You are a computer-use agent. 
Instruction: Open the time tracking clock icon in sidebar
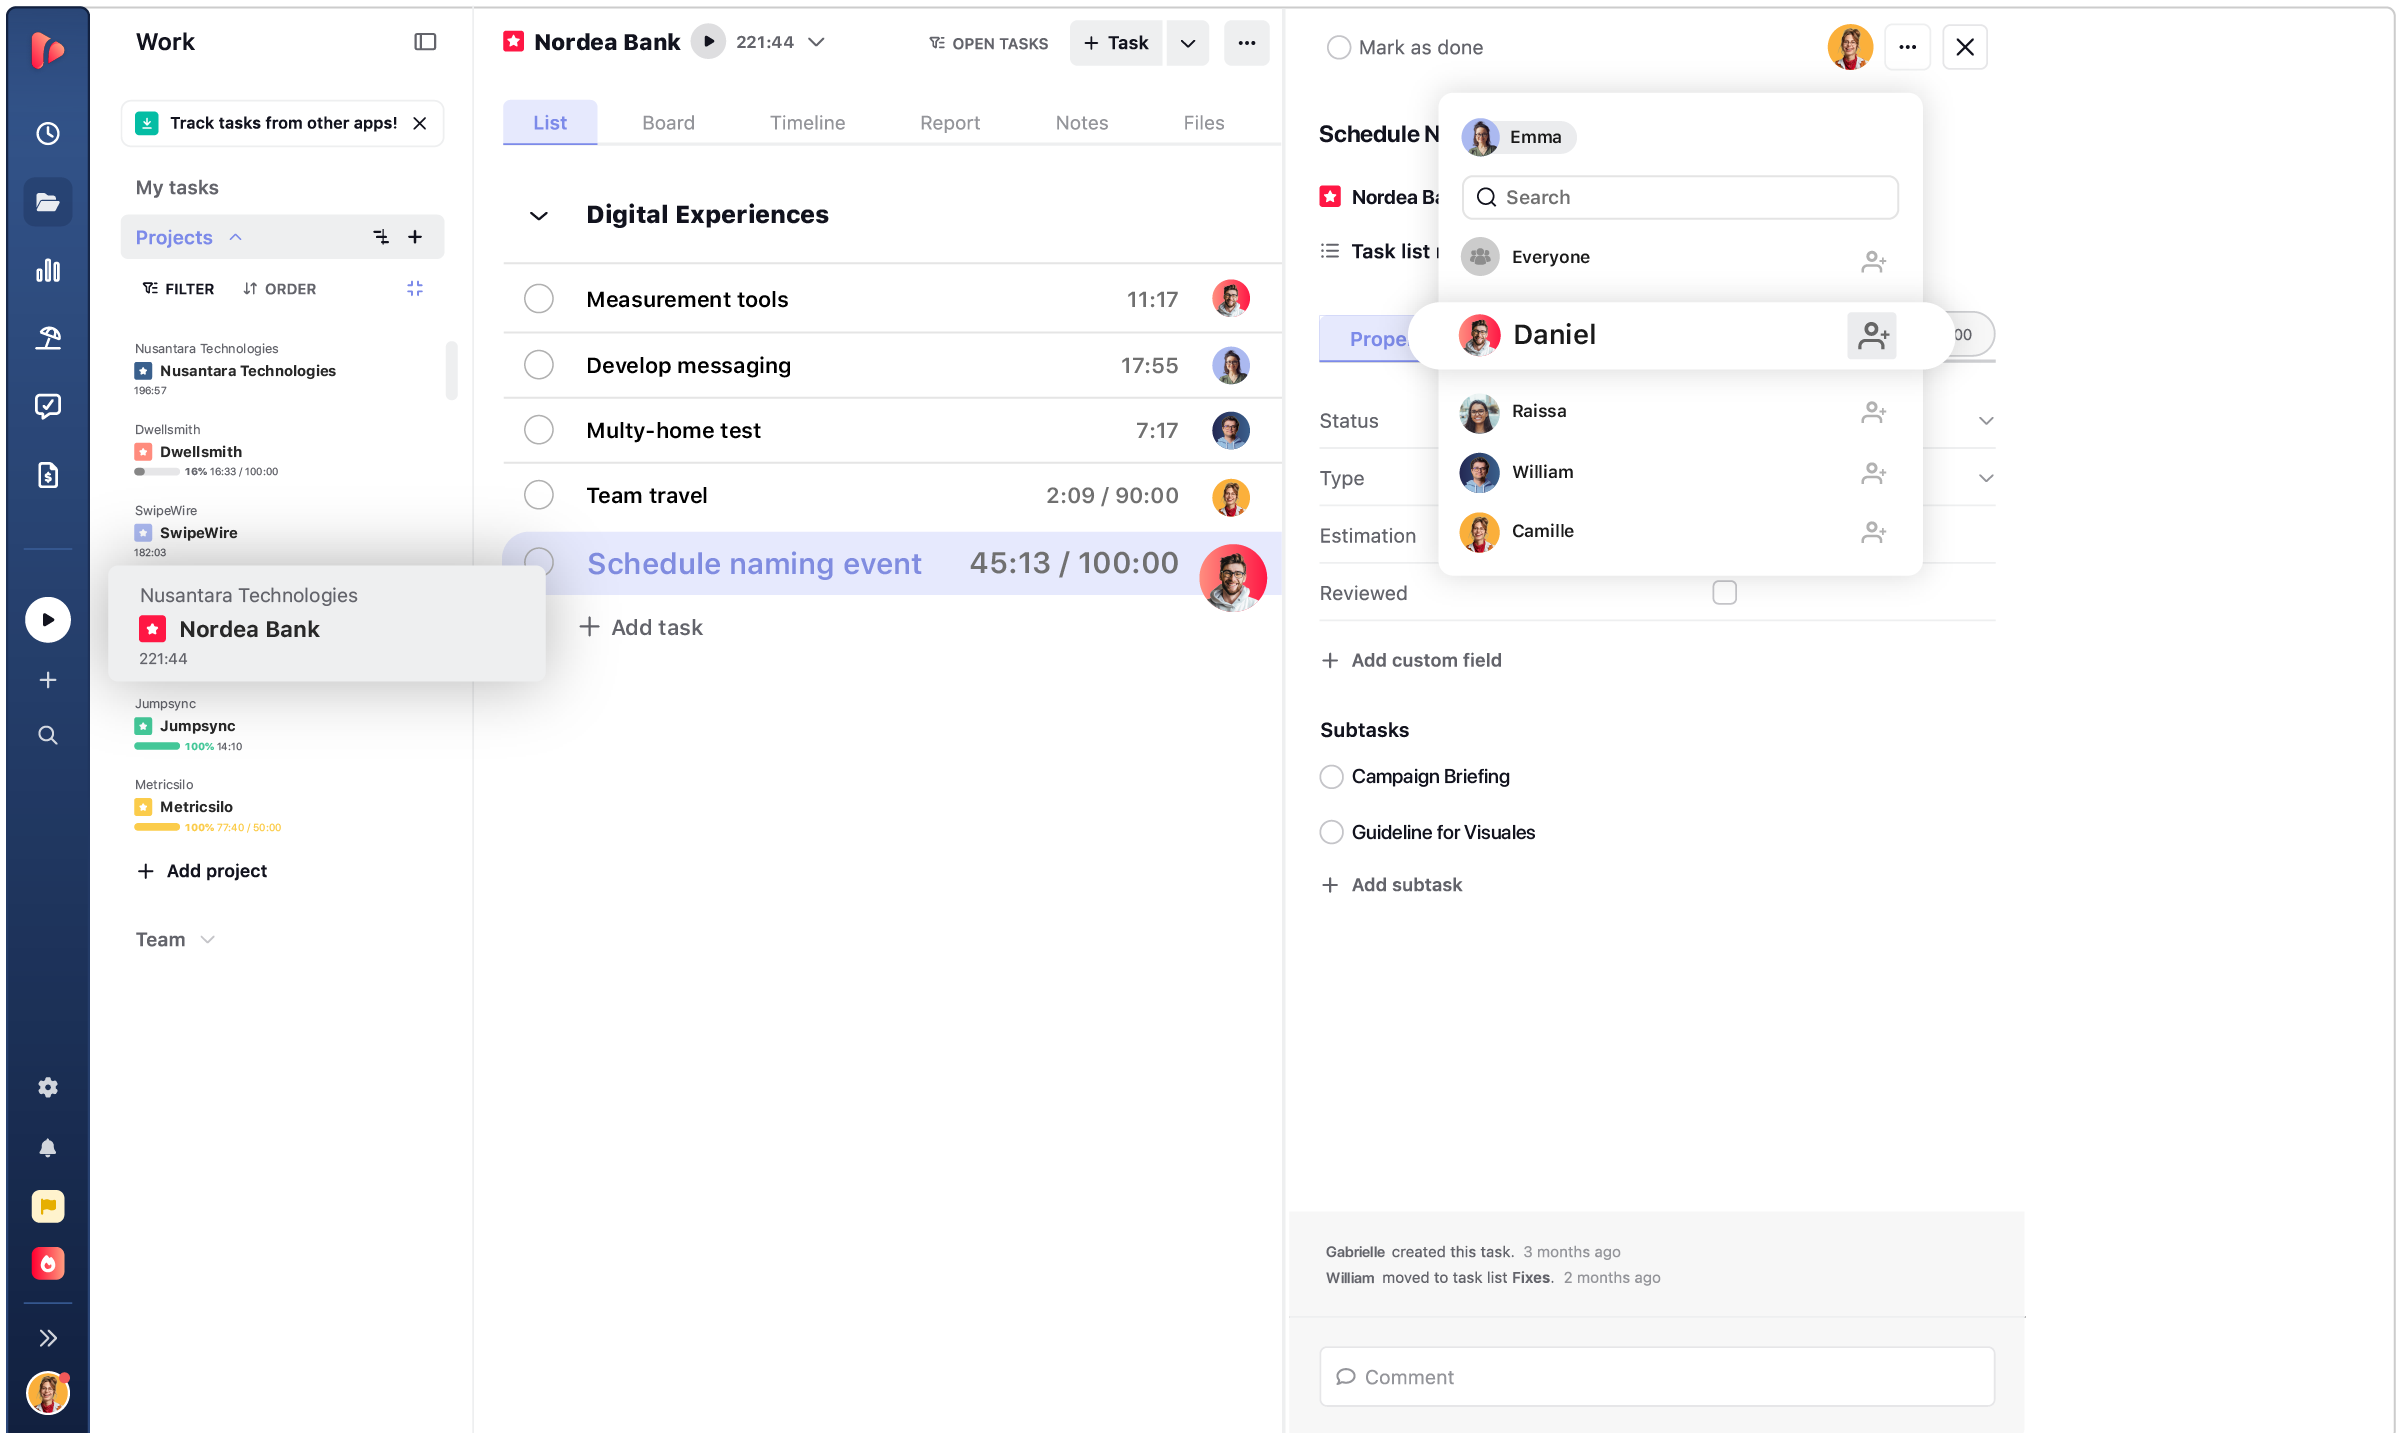pyautogui.click(x=48, y=134)
